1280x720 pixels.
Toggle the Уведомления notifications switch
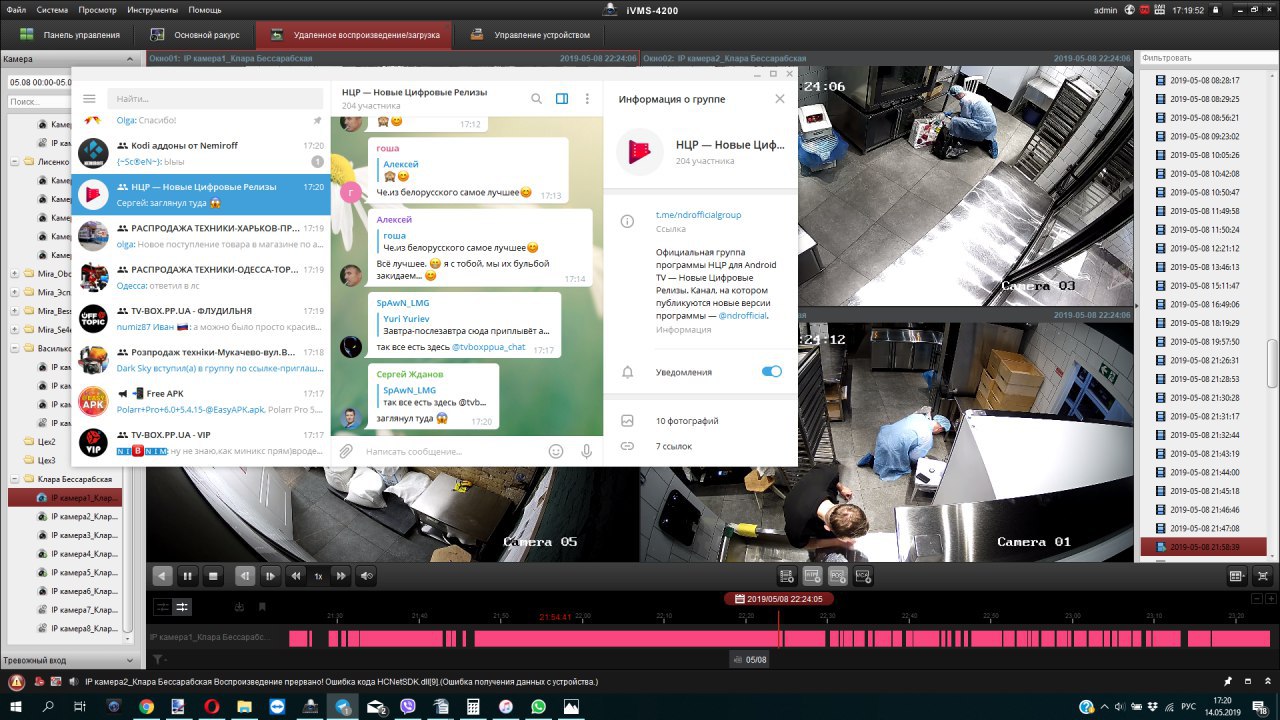[x=772, y=372]
